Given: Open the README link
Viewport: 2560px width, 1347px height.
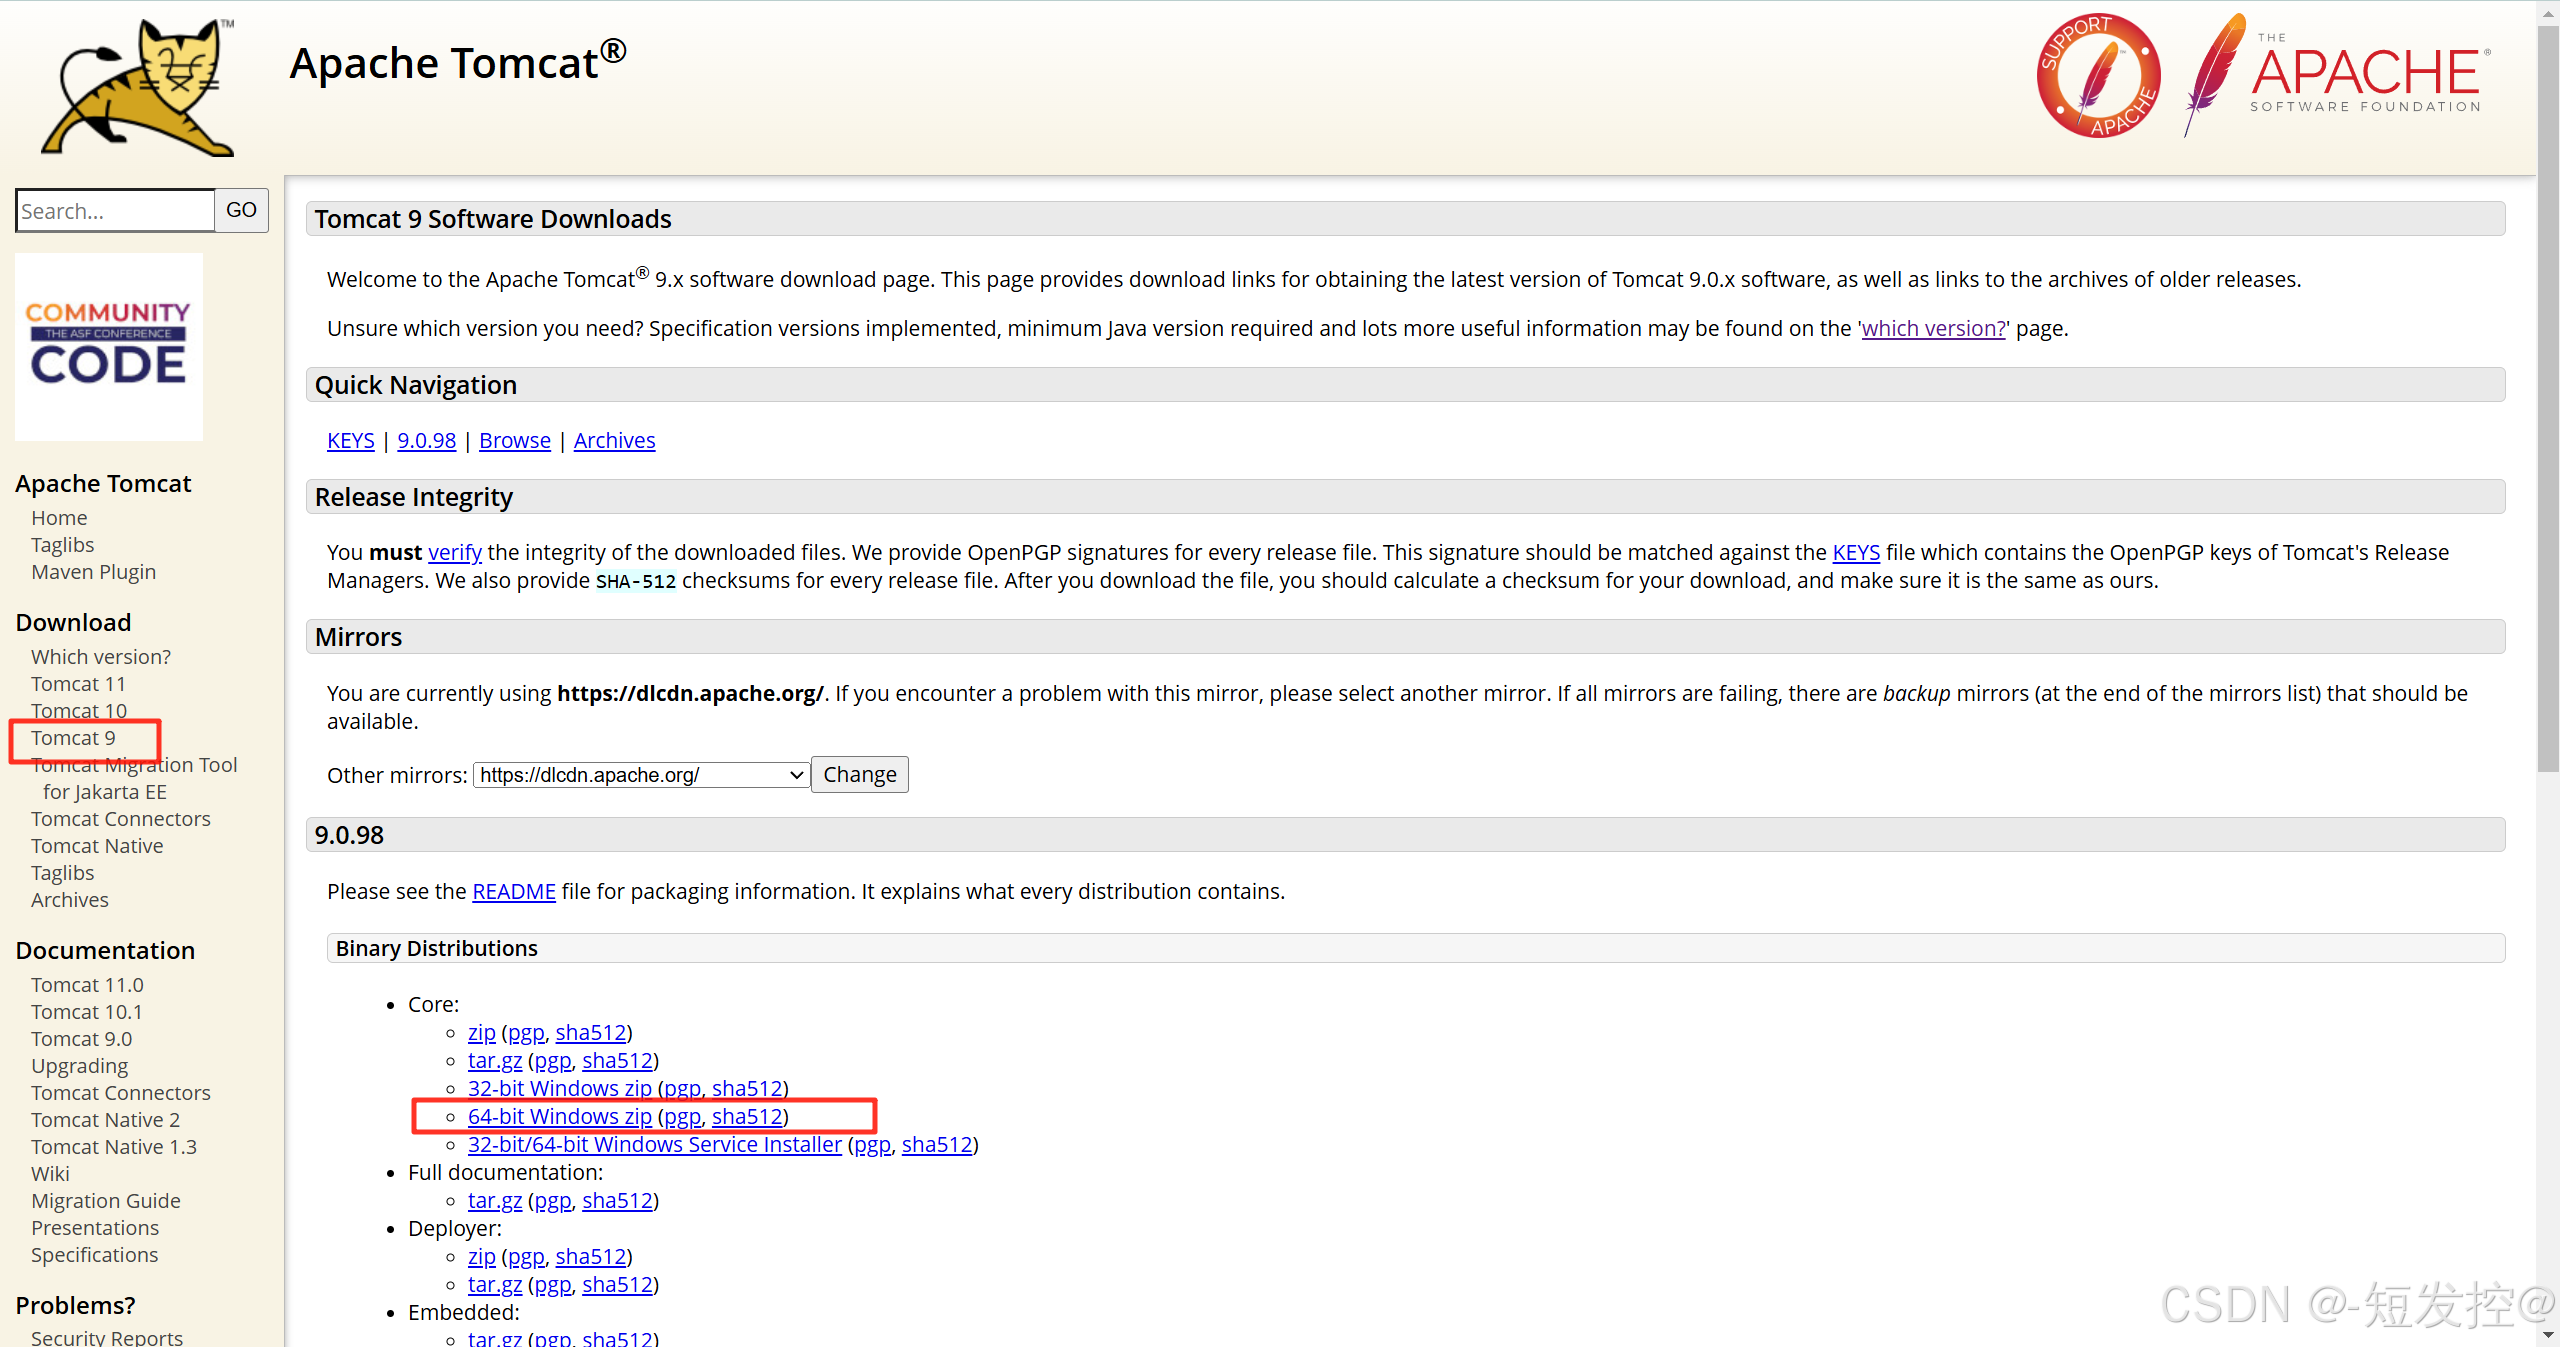Looking at the screenshot, I should [513, 891].
